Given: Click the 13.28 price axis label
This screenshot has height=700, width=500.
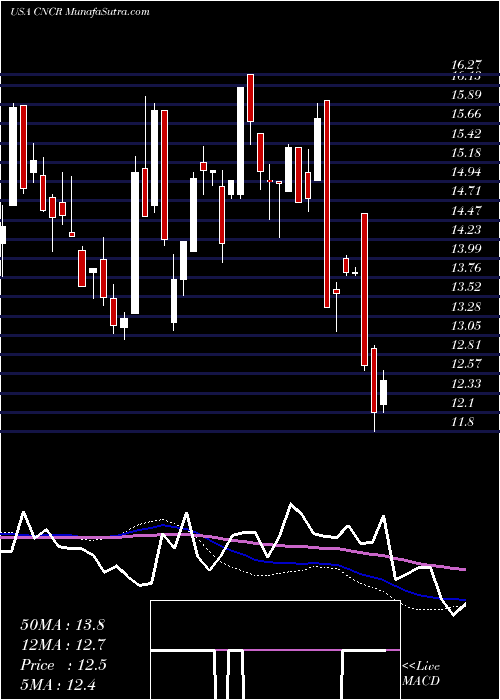Looking at the screenshot, I should (466, 307).
